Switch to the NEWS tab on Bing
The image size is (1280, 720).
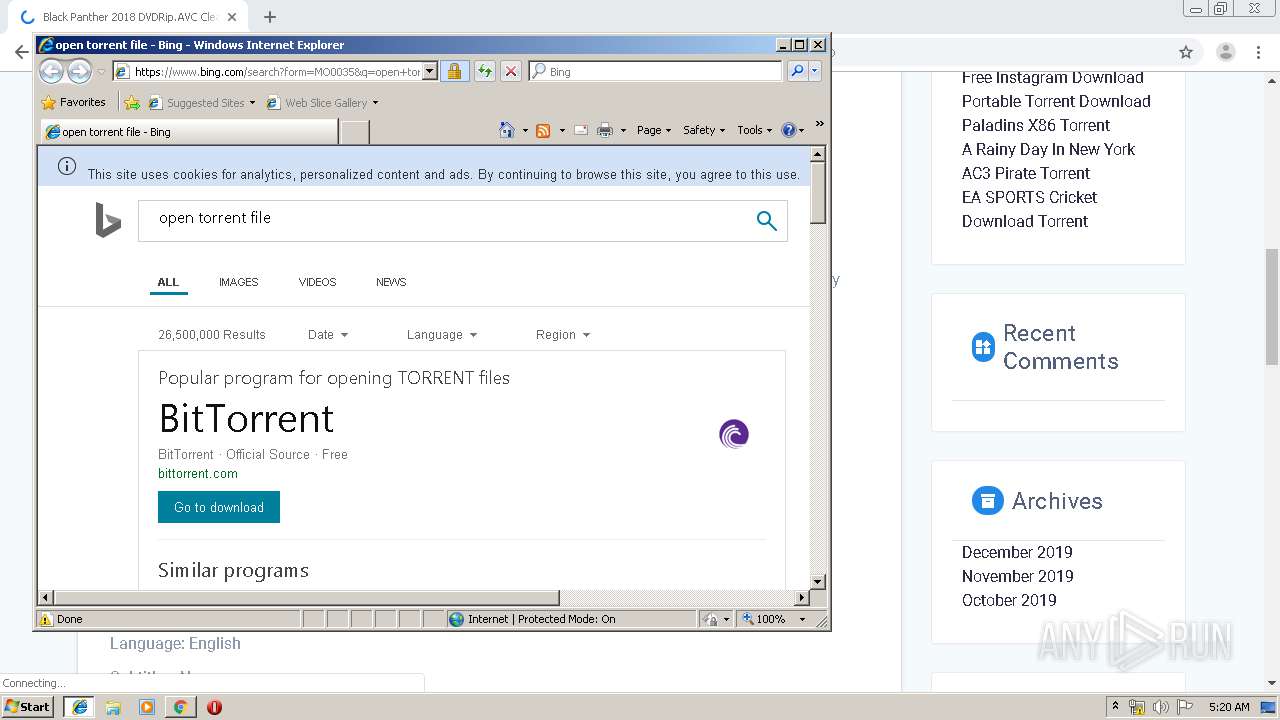point(391,282)
